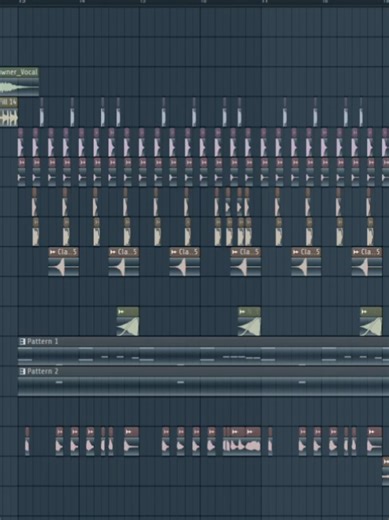Select the fourth 'Cla..5' clip from left
389x520 pixels.
(x=245, y=262)
